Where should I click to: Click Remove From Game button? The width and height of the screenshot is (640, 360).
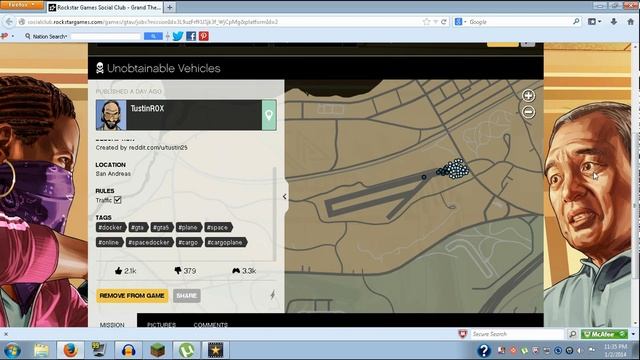click(132, 296)
